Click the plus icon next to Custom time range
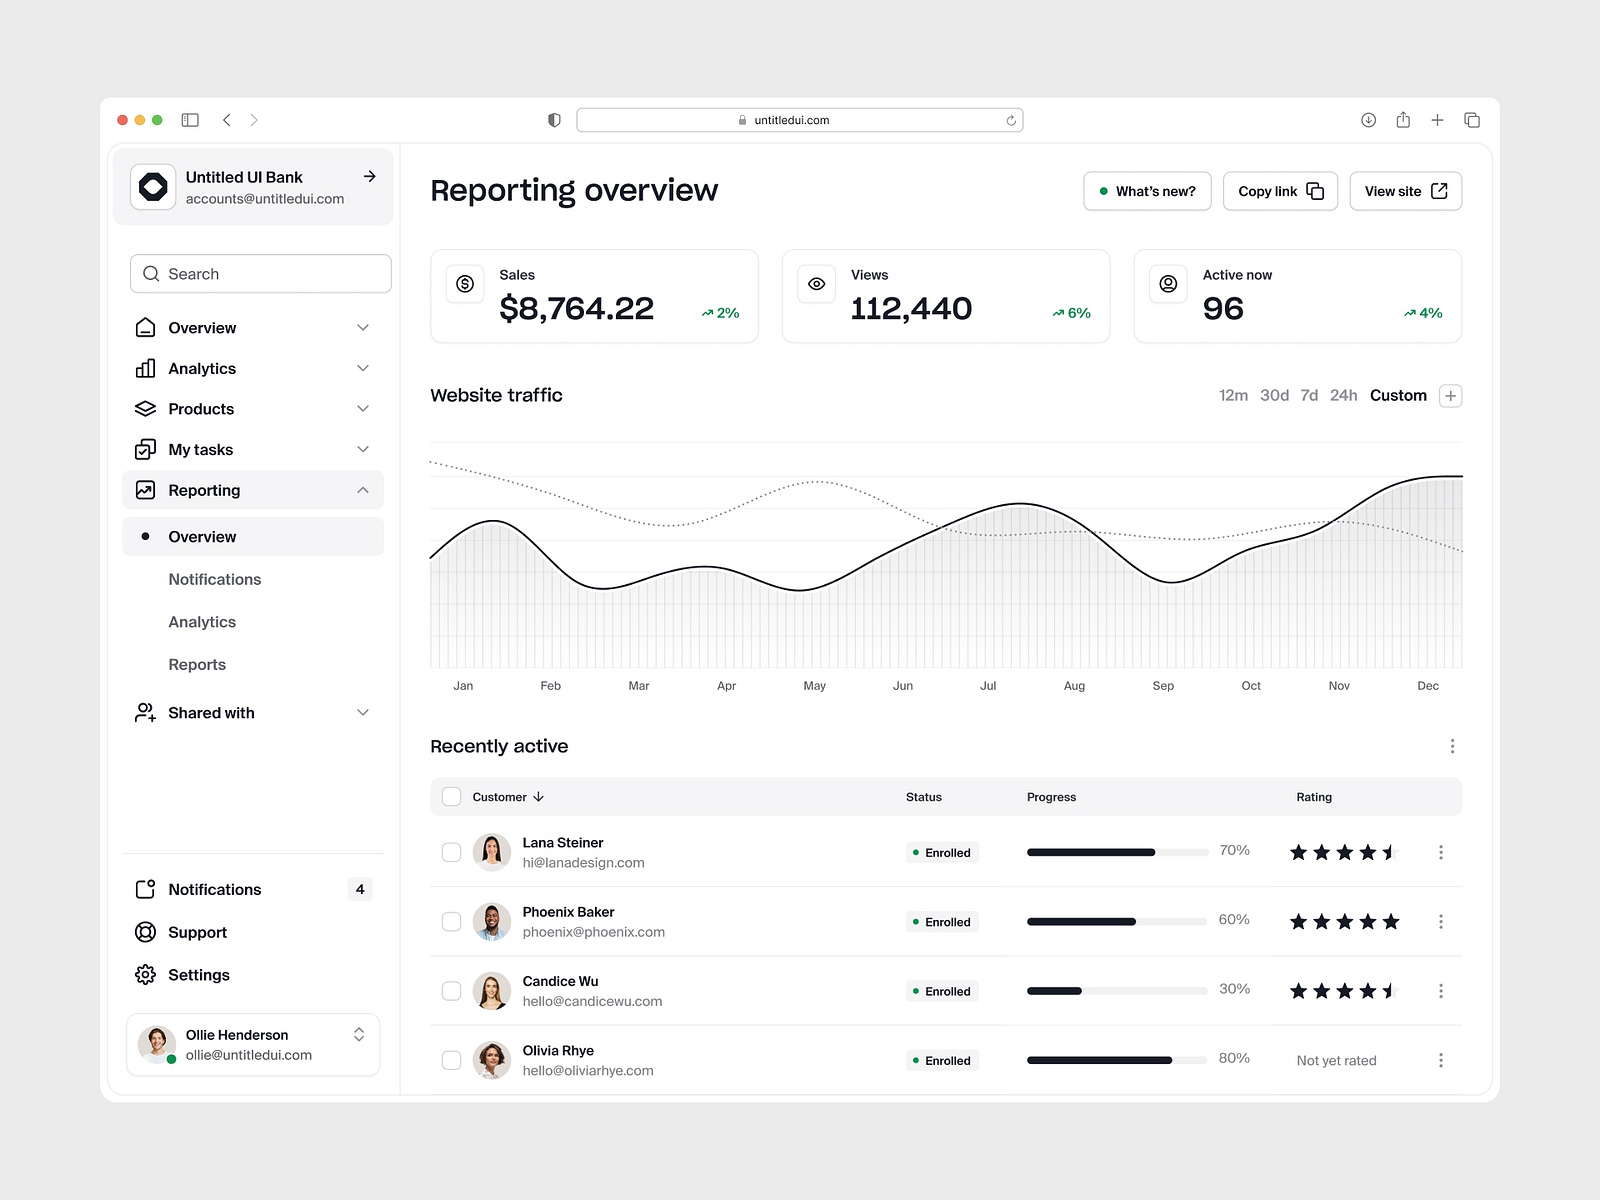 (1450, 395)
